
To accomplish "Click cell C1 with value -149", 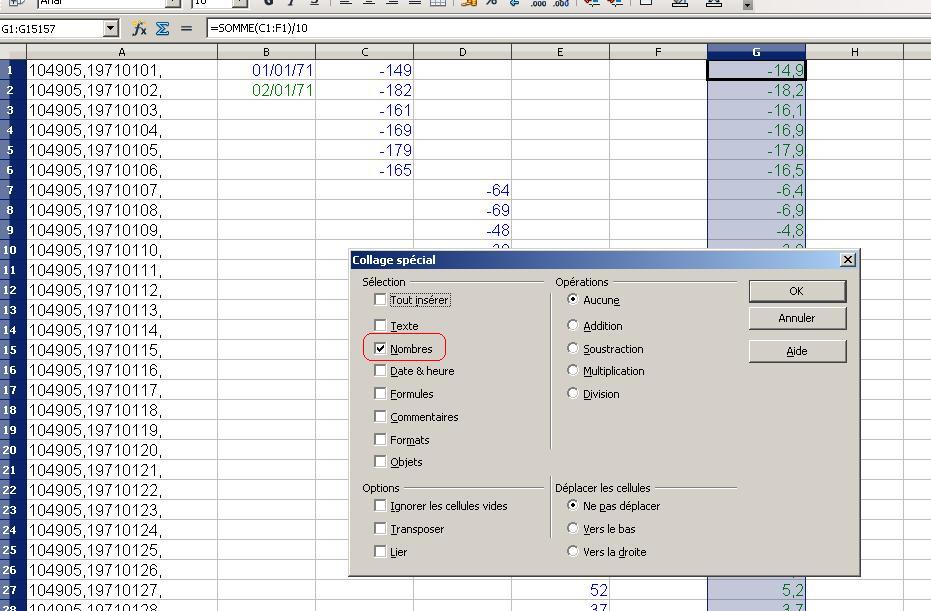I will tap(365, 70).
